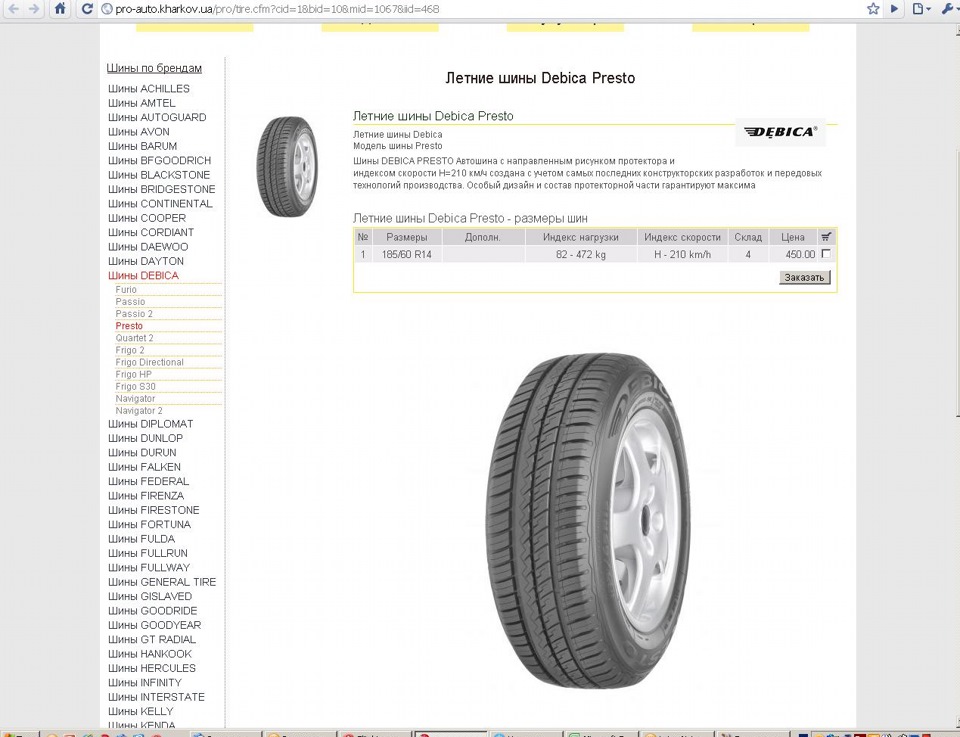
Task: Select the Furio model submenu item
Action: pyautogui.click(x=126, y=290)
